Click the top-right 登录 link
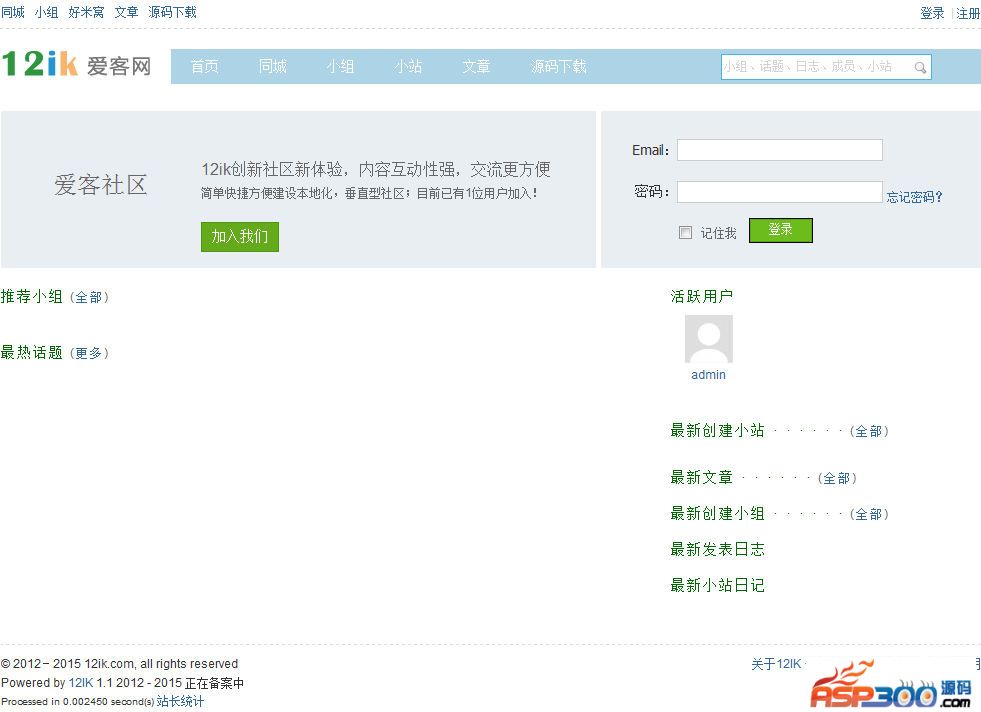Viewport: 981px width, 712px height. click(x=932, y=13)
